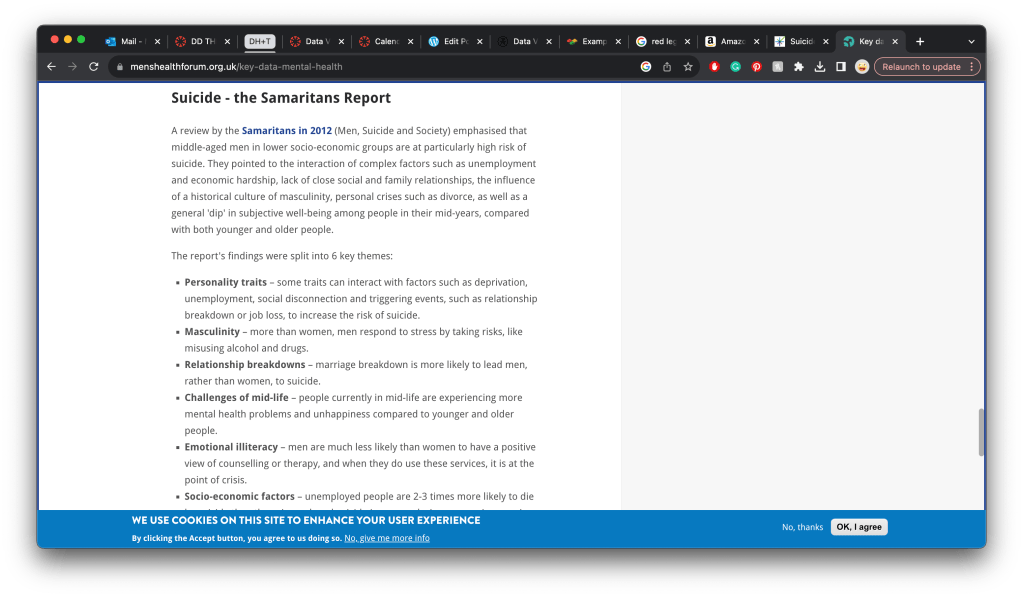Reload the current page
The image size is (1023, 597).
click(x=94, y=67)
